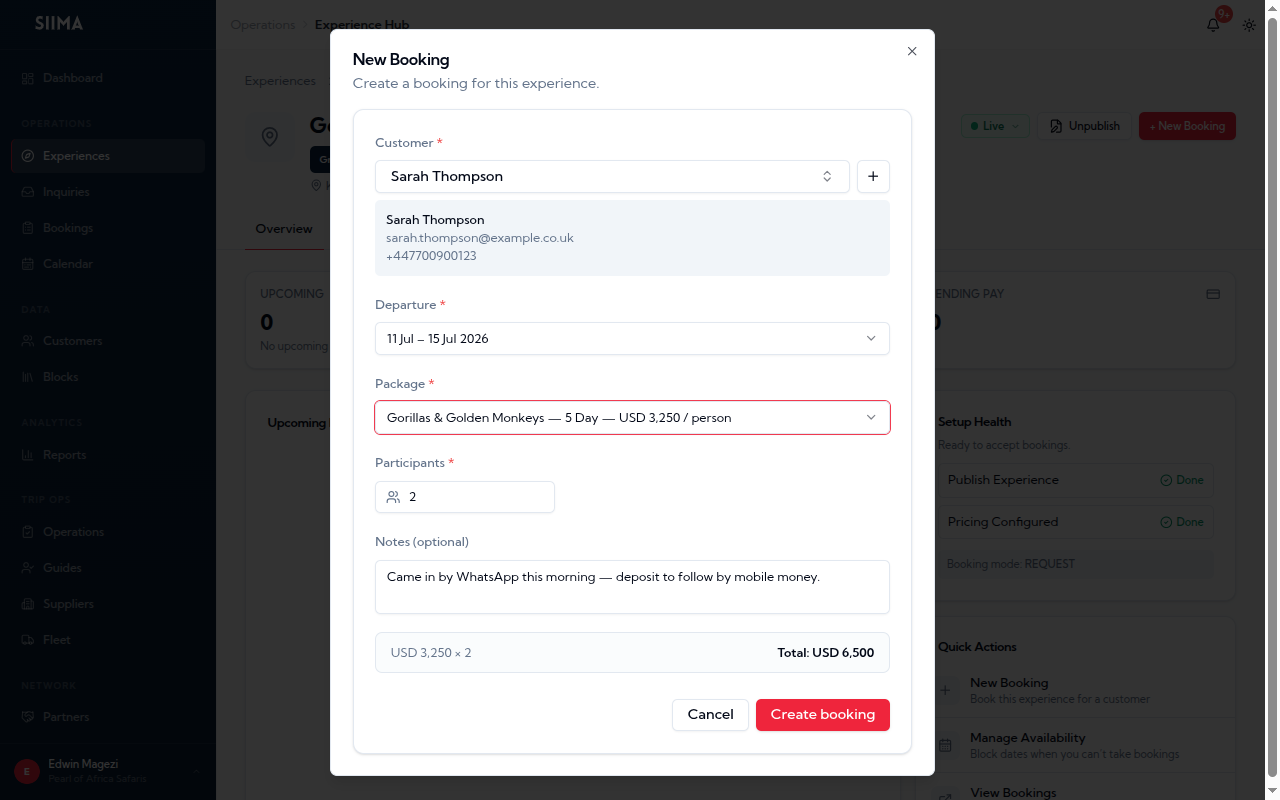Click the Operations sidebar icon
This screenshot has width=1280, height=800.
[28, 532]
